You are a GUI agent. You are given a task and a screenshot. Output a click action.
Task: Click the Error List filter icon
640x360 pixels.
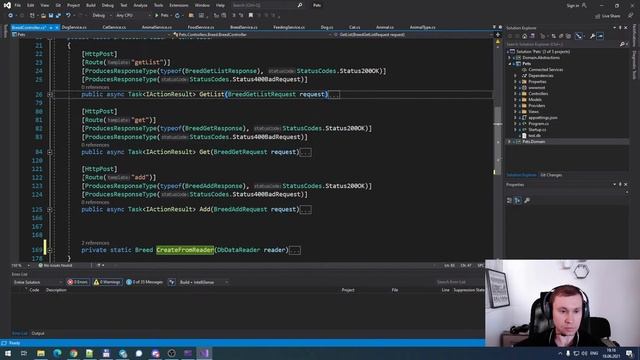pyautogui.click(x=172, y=282)
